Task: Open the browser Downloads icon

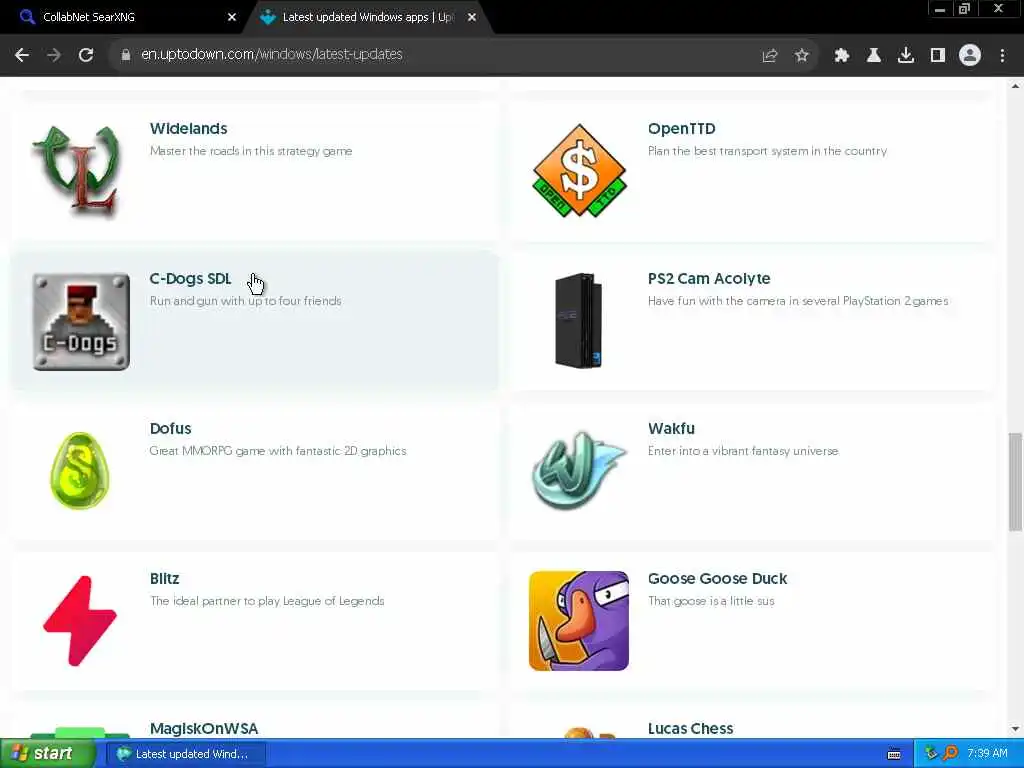Action: pos(906,56)
